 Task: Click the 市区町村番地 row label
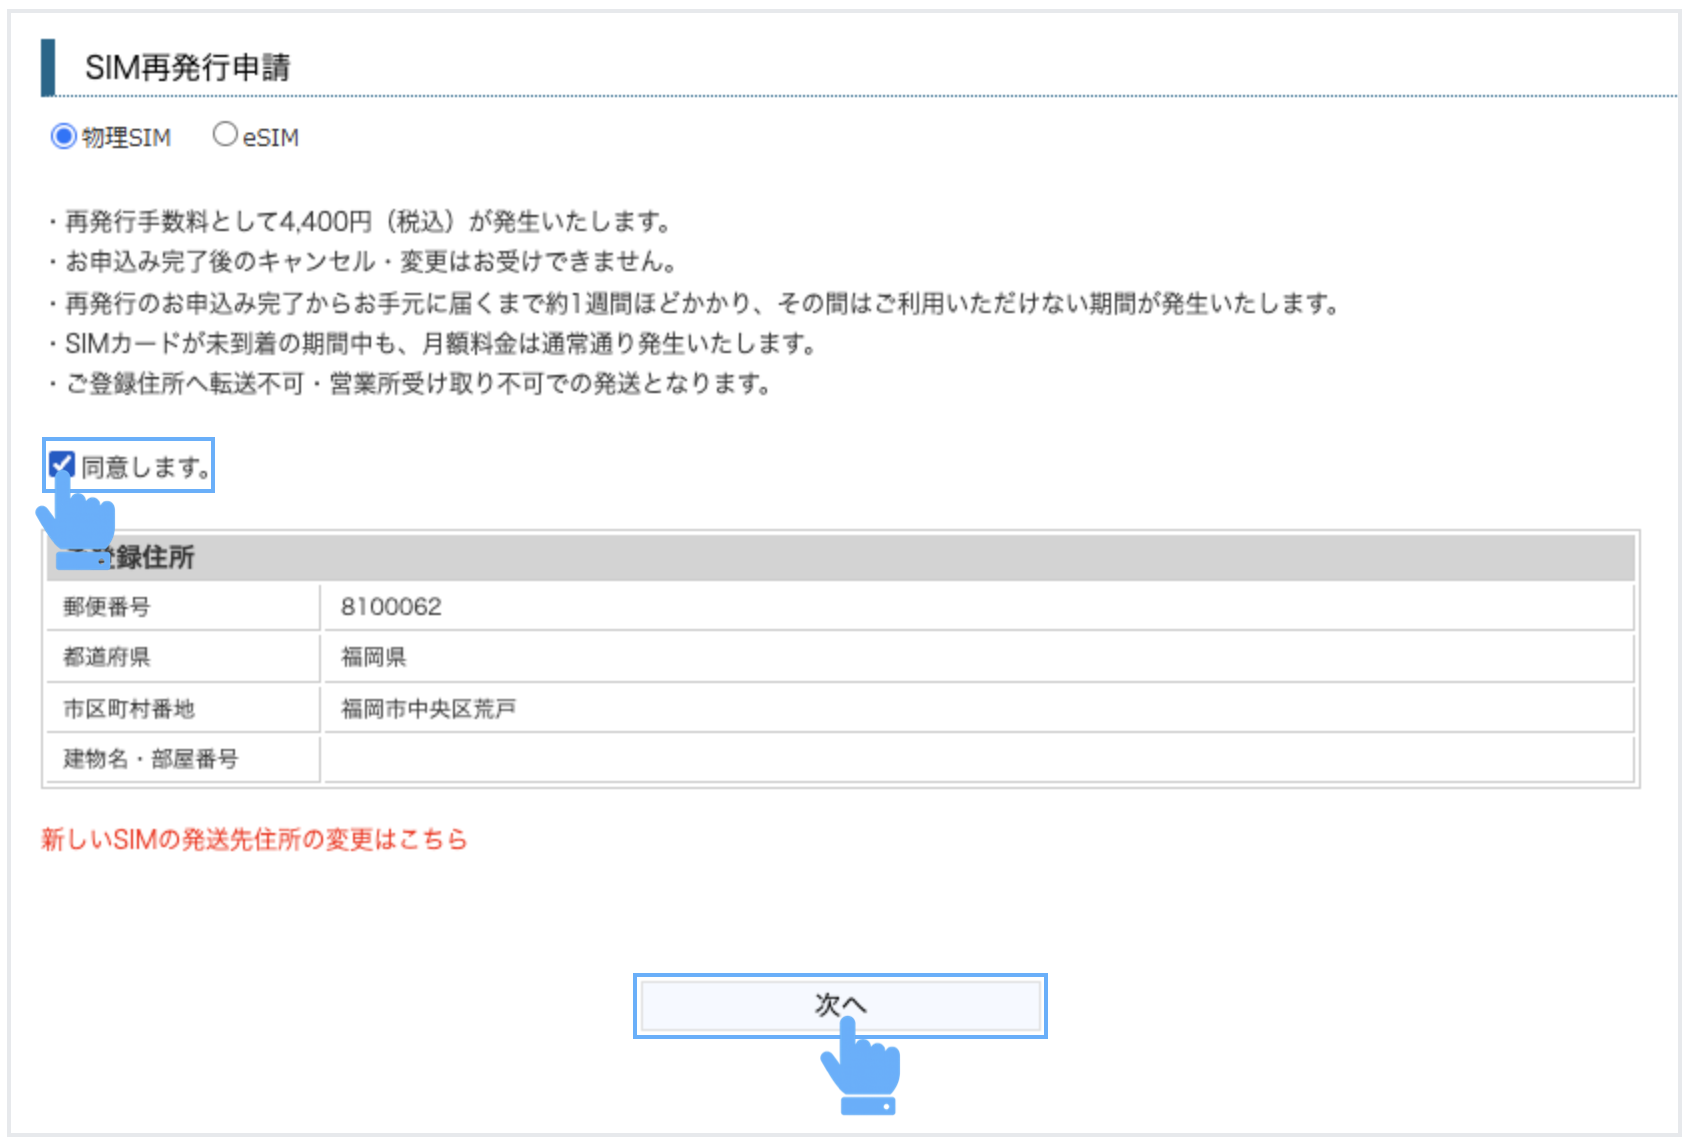(x=129, y=709)
